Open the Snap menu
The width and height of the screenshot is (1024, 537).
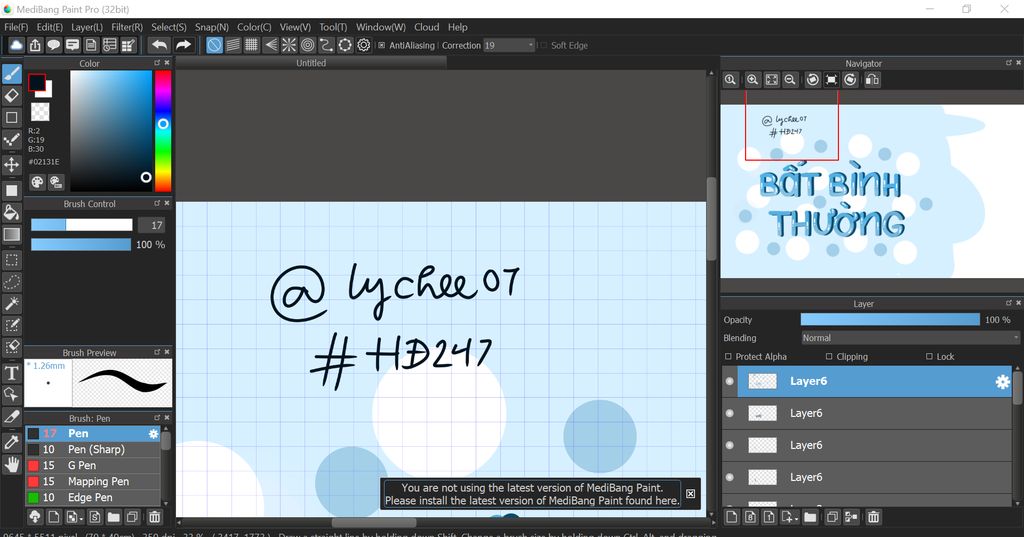coord(212,27)
